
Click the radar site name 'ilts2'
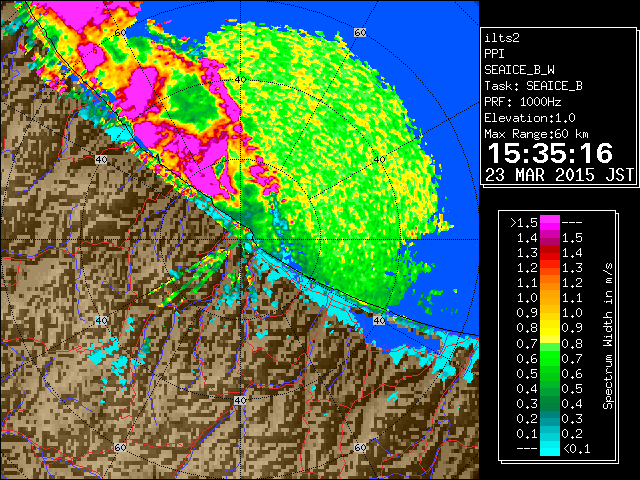coord(502,38)
